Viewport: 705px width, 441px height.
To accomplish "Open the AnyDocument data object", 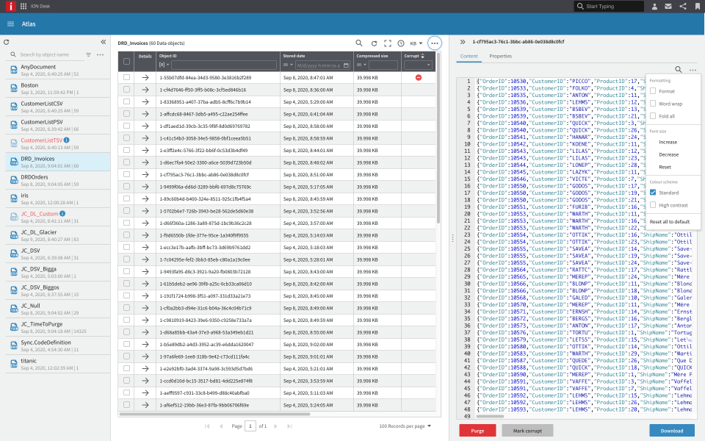I will (x=58, y=70).
